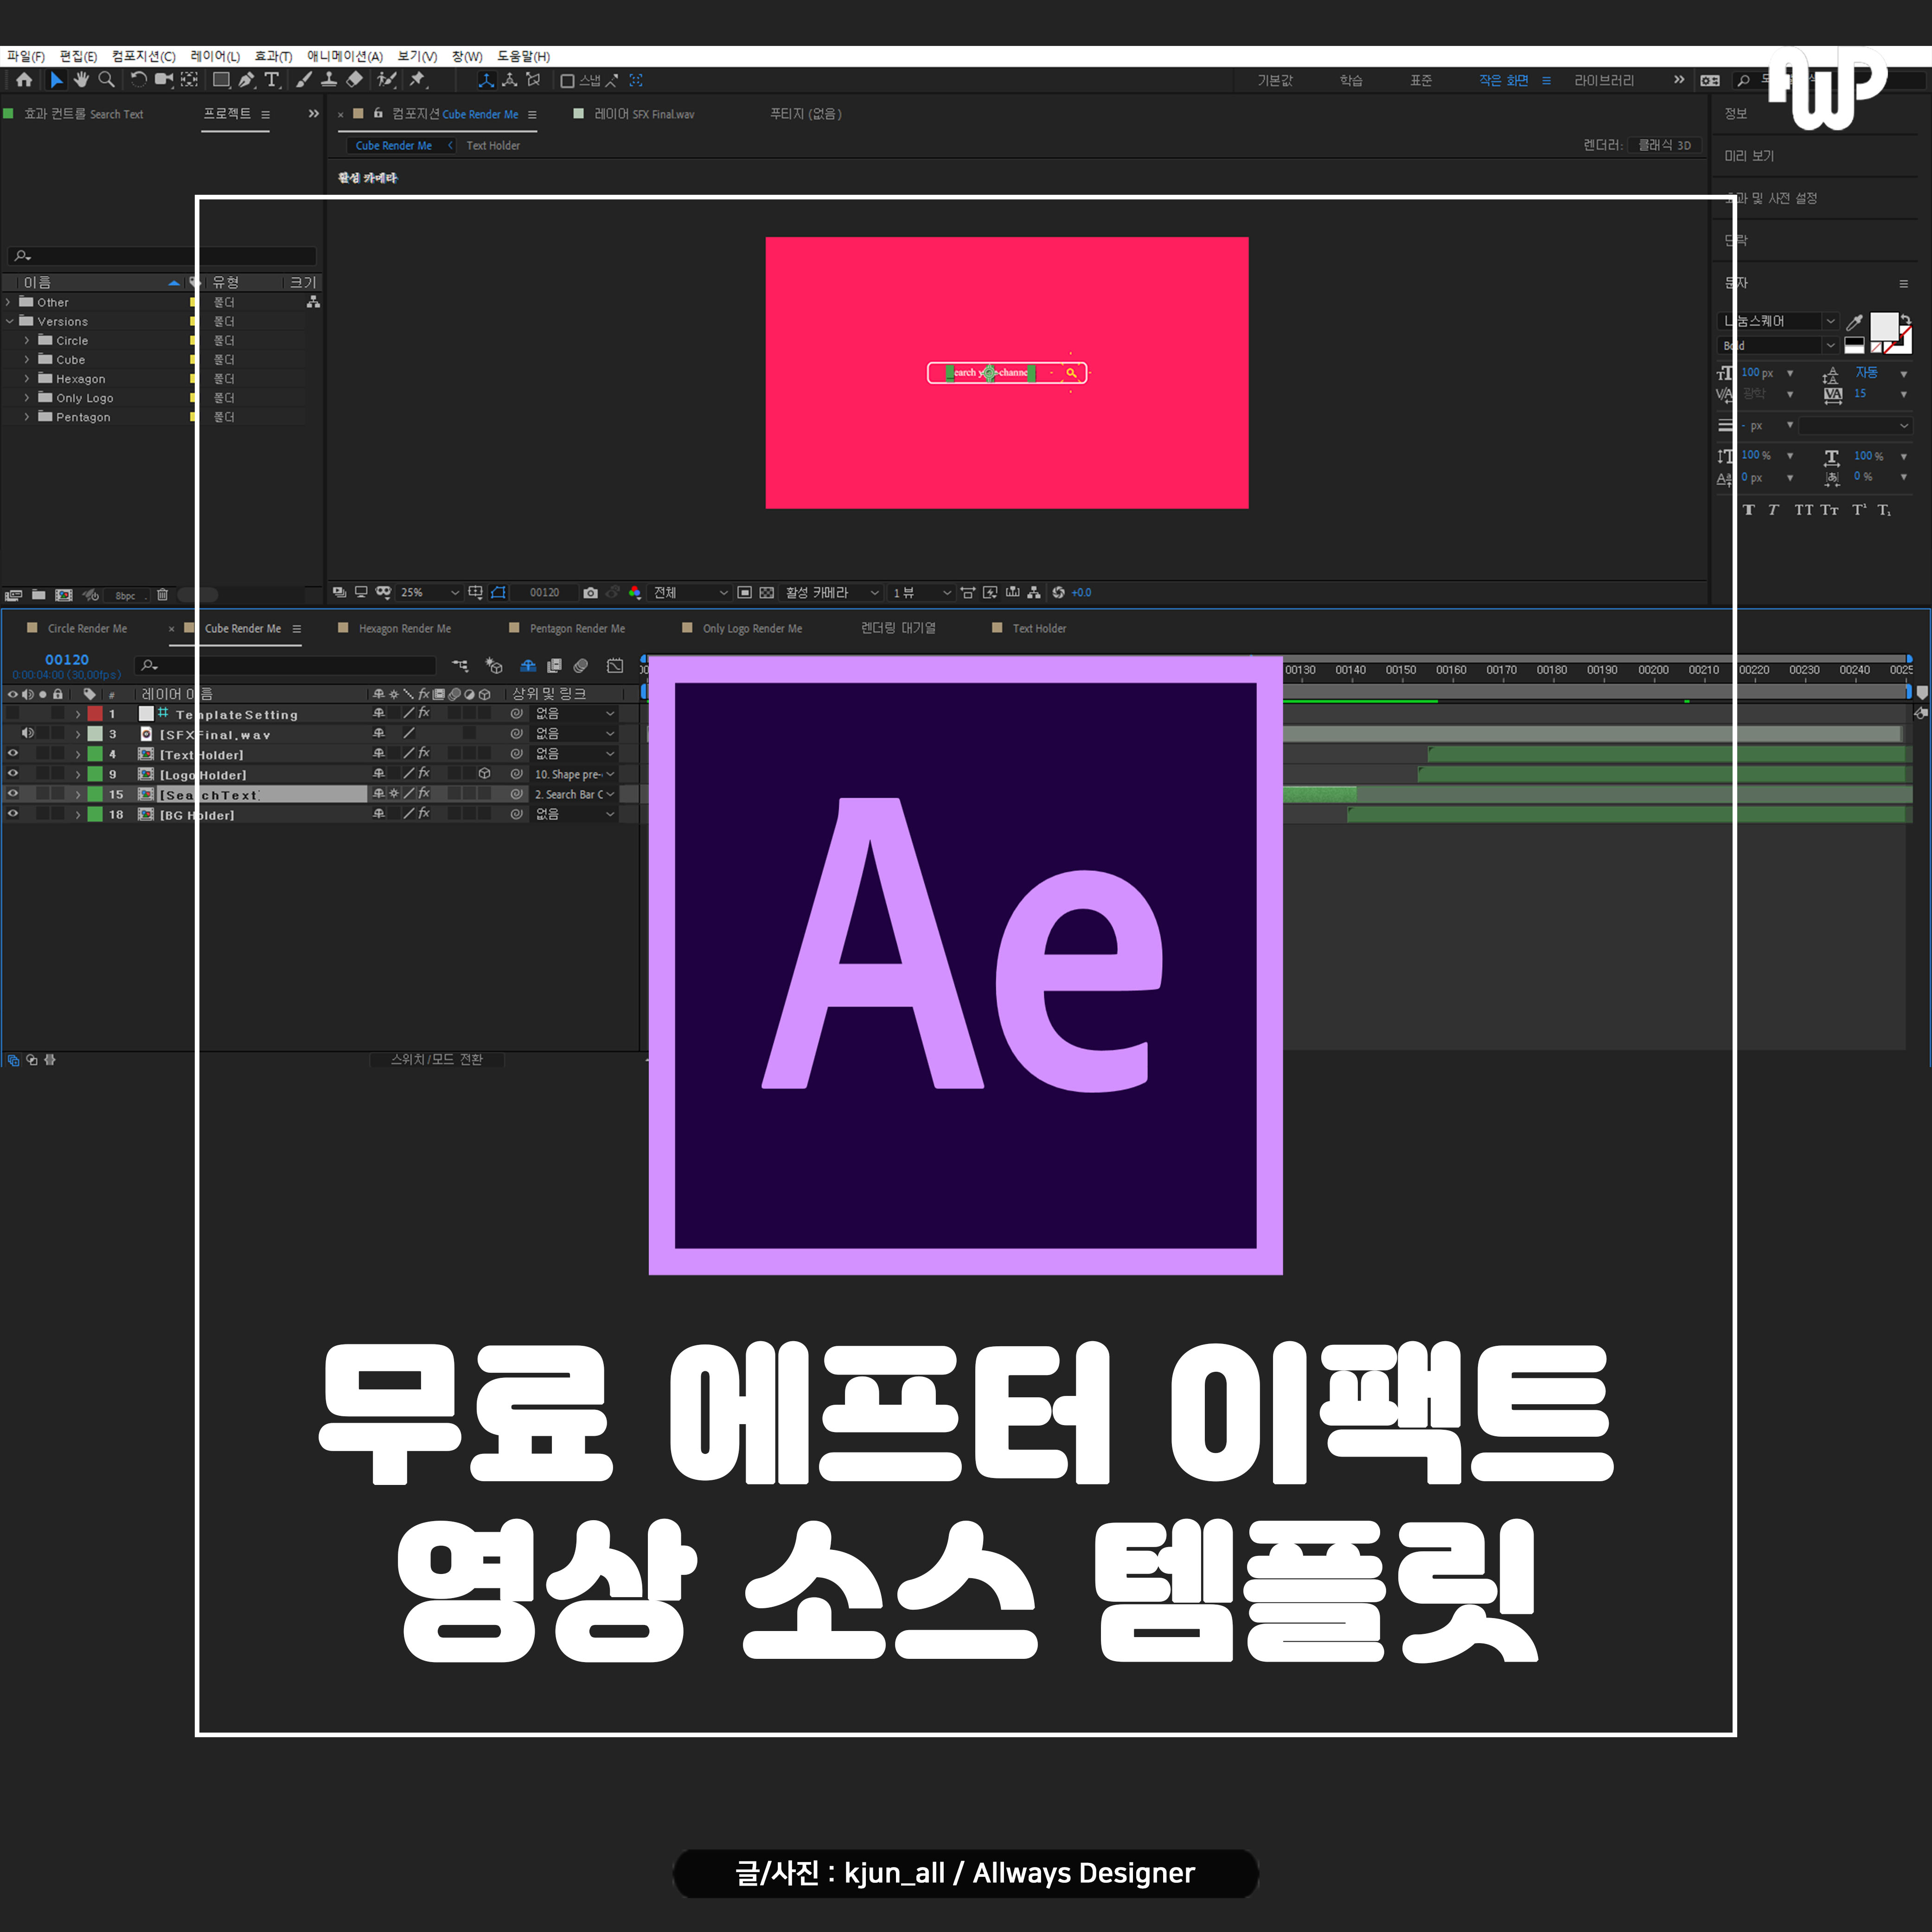
Task: Switch to the 학습 workspace
Action: coord(1351,81)
